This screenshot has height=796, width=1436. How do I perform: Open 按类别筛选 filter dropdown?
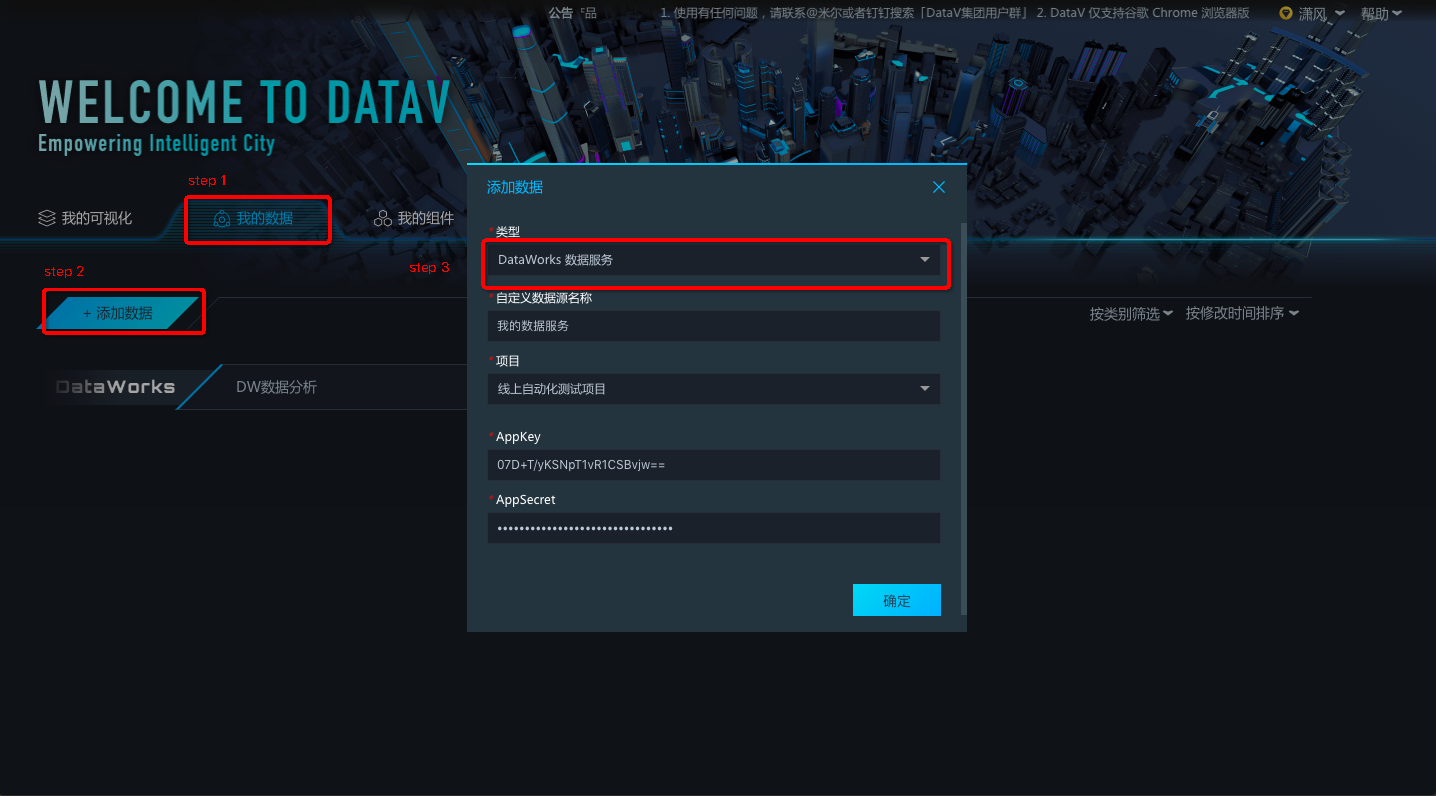click(1131, 314)
